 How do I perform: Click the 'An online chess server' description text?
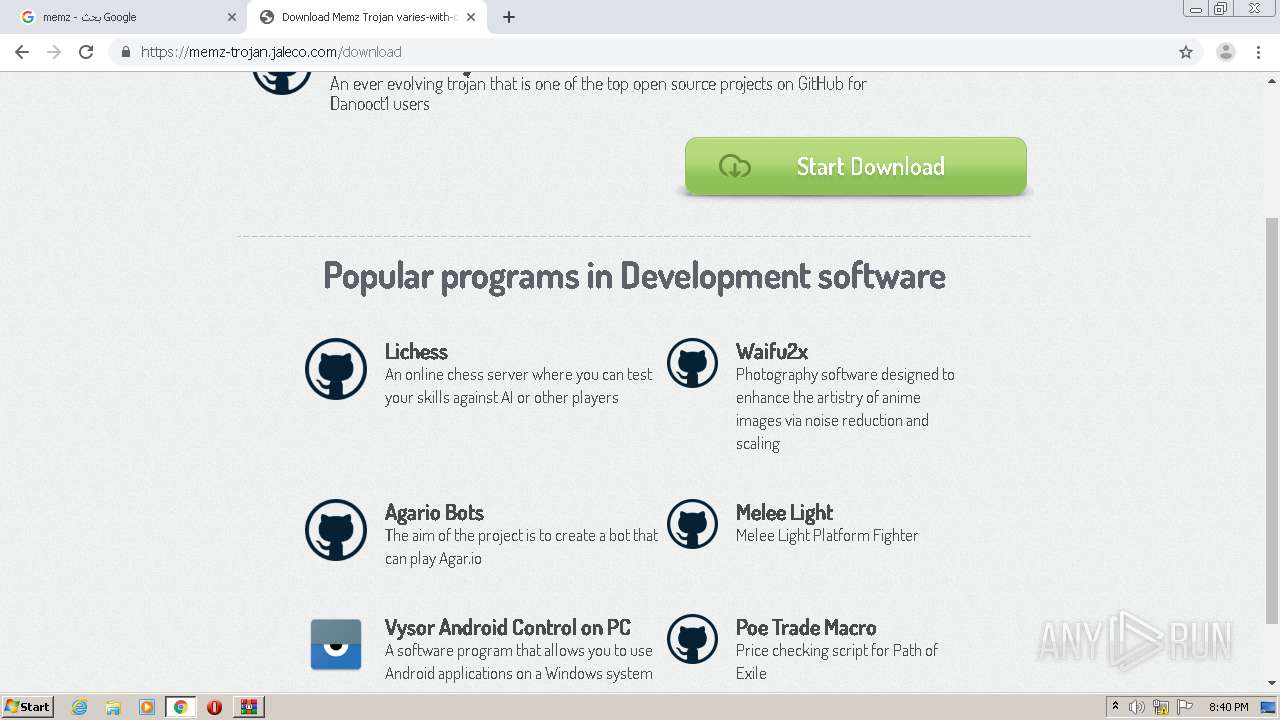[x=518, y=386]
